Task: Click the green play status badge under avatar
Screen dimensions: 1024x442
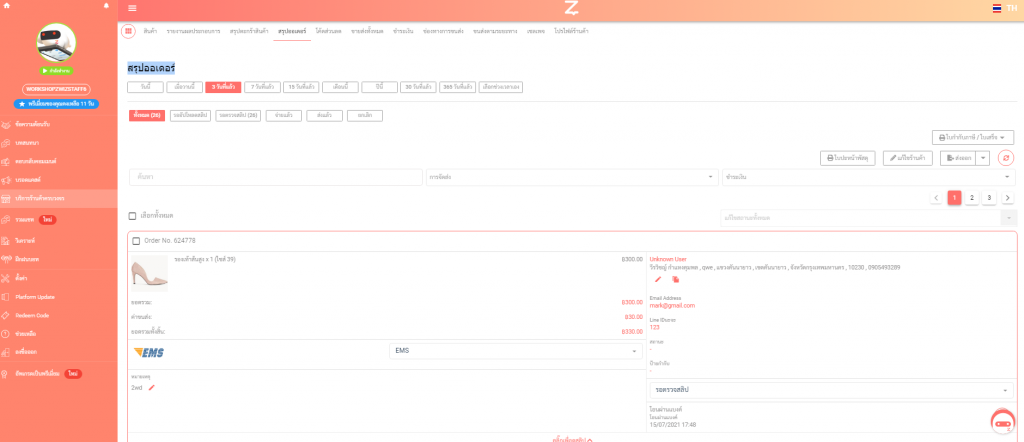Action: tap(56, 71)
